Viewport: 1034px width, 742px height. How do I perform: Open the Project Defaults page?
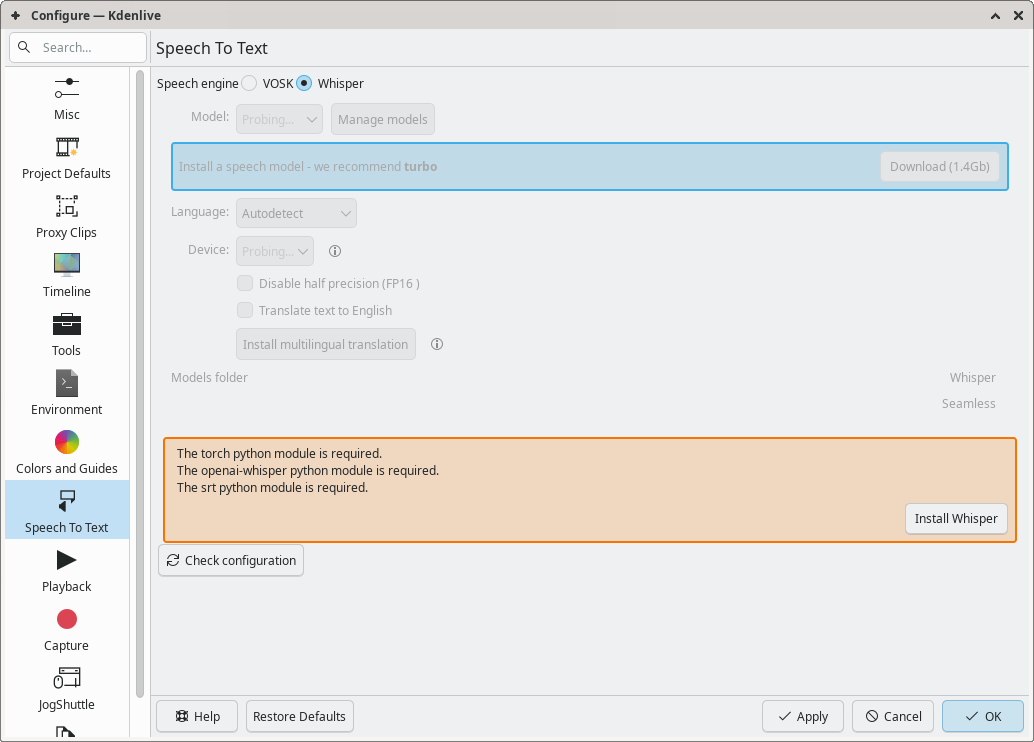[x=67, y=158]
